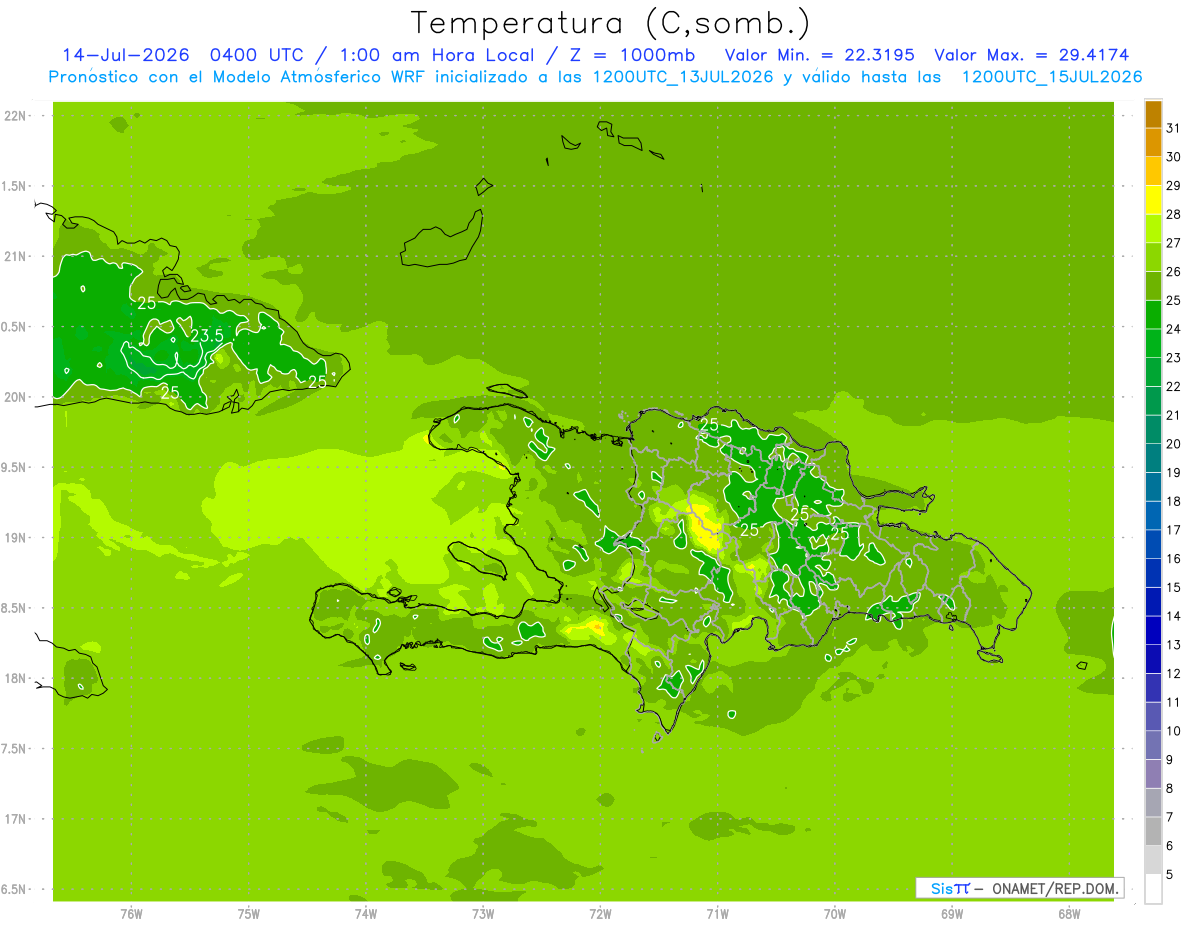The width and height of the screenshot is (1200, 927).
Task: Pick the yellow 28 degree legend swatch
Action: coord(1153,200)
